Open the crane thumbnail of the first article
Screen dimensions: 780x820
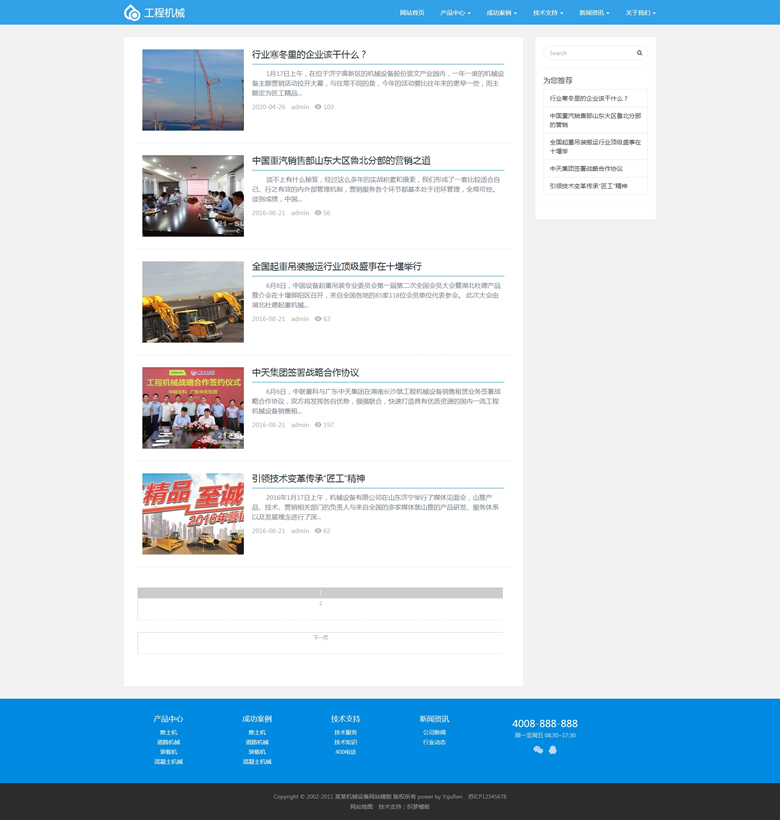point(193,90)
